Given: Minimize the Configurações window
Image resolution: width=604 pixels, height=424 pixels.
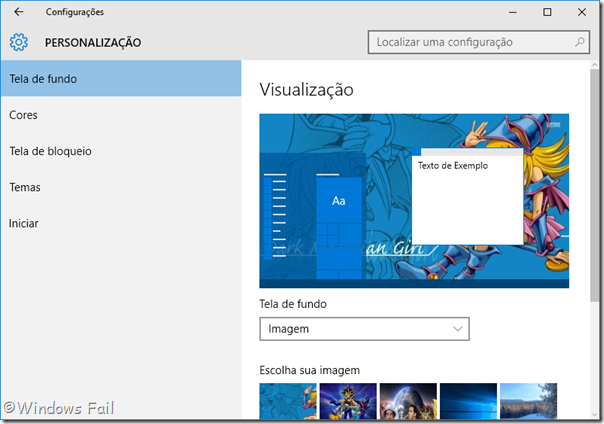Looking at the screenshot, I should (x=513, y=12).
